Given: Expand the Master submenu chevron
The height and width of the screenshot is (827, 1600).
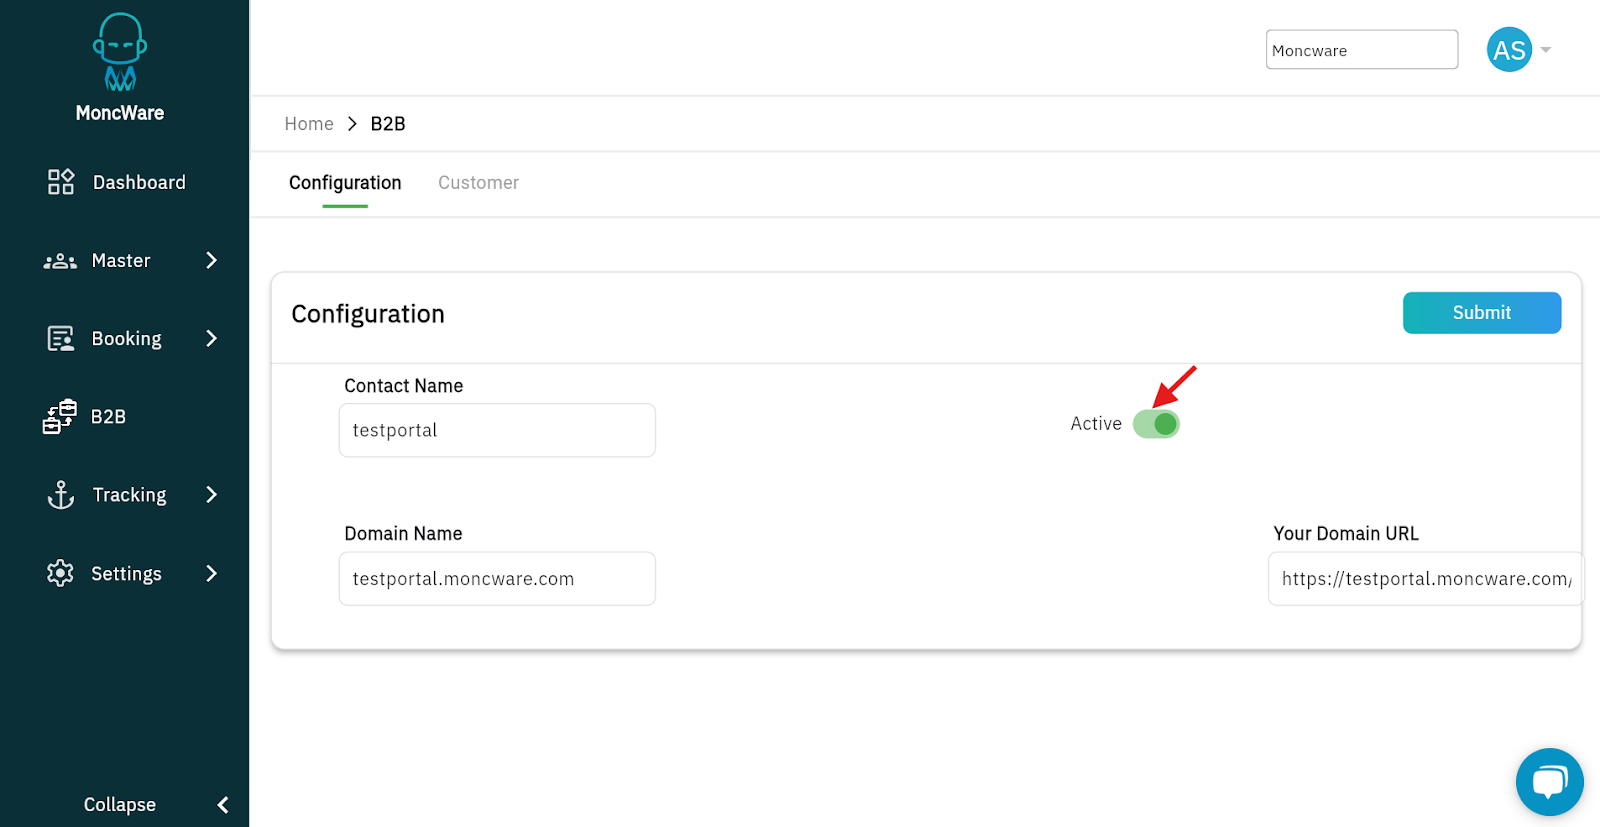Looking at the screenshot, I should [211, 261].
